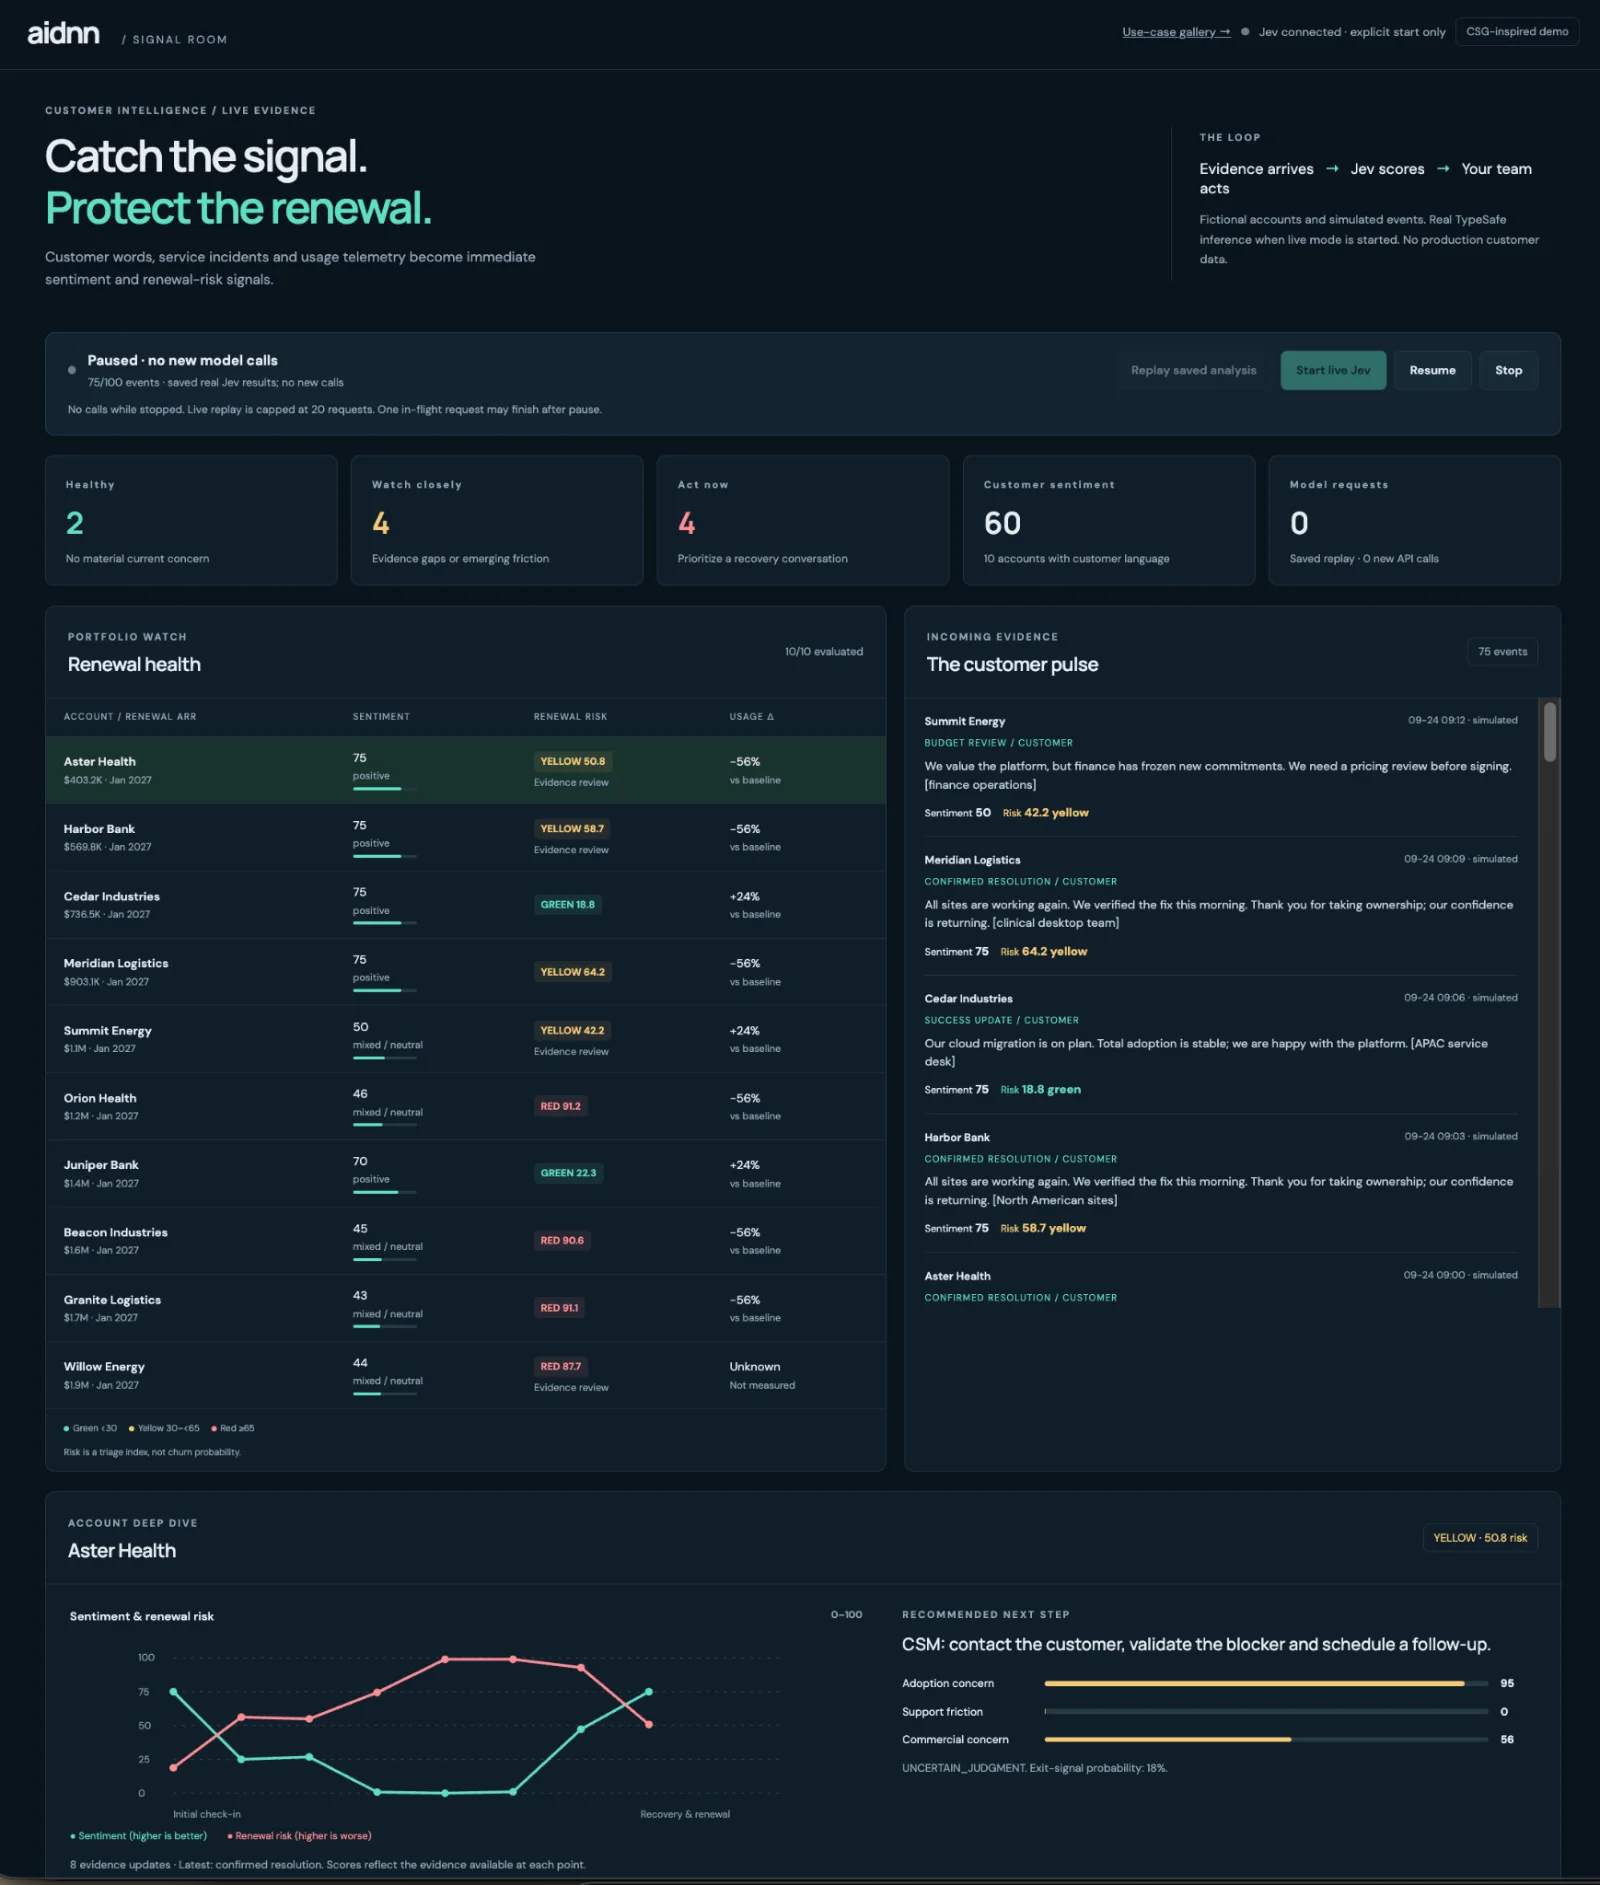
Task: Click the Renewal risk legend entry
Action: [x=299, y=1836]
